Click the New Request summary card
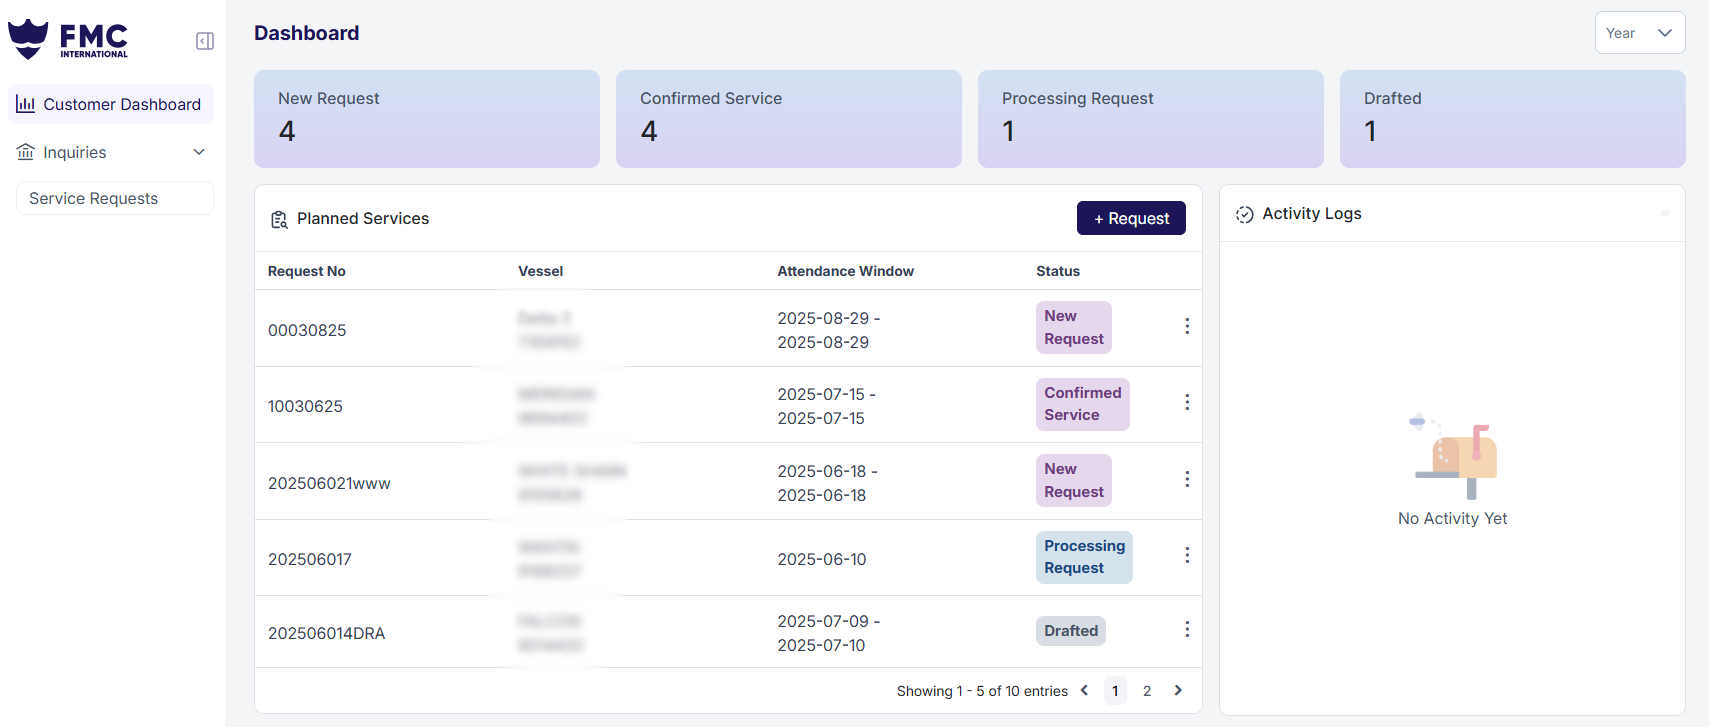The width and height of the screenshot is (1709, 727). click(427, 119)
